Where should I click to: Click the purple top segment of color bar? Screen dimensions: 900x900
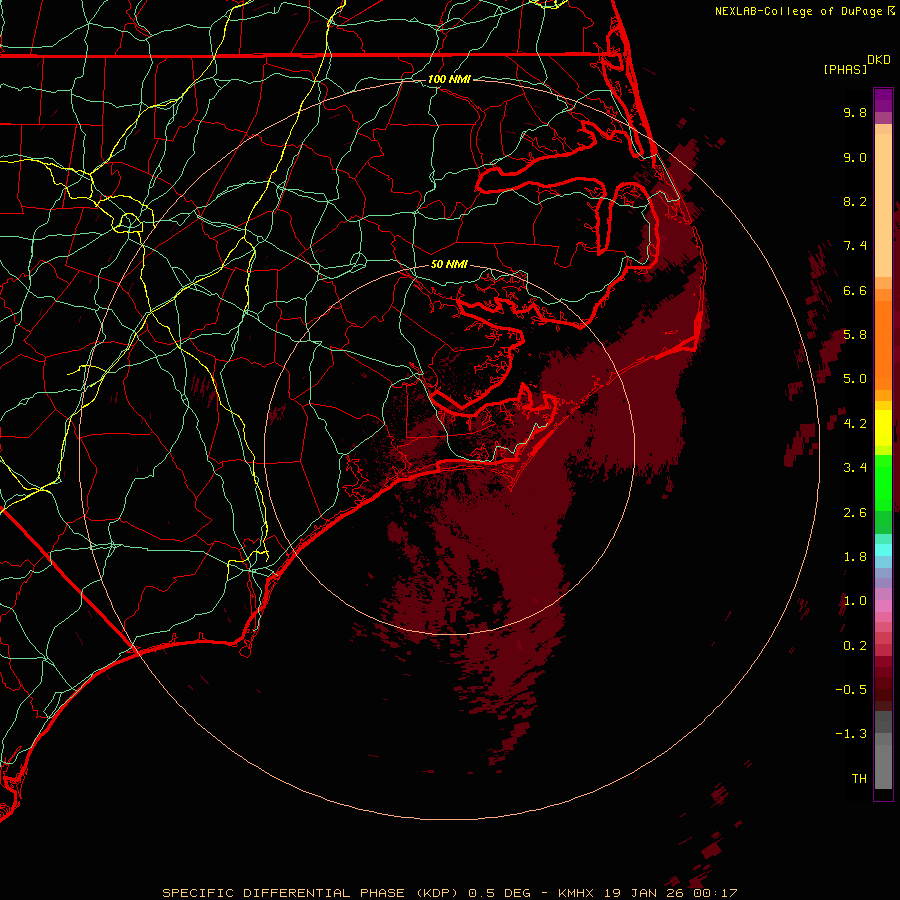point(883,100)
